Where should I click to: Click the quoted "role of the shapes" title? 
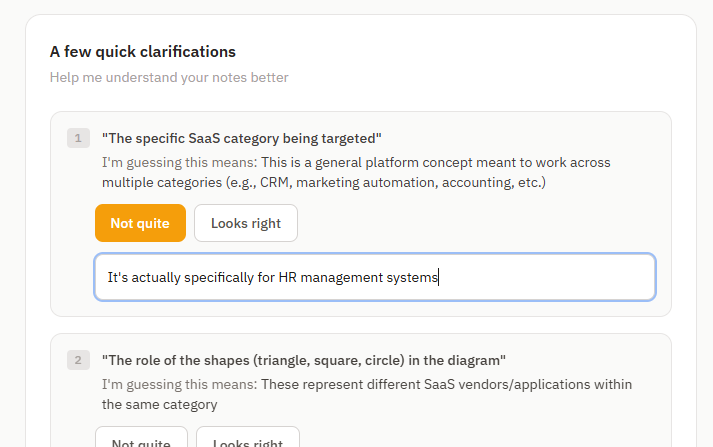pos(304,360)
